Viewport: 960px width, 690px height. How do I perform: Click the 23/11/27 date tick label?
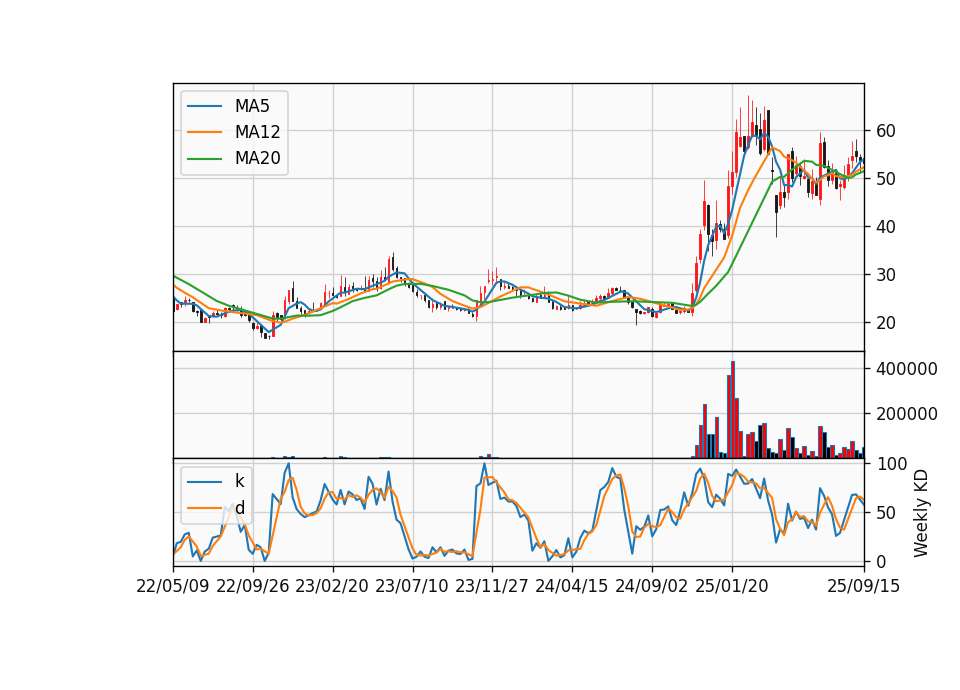[492, 586]
